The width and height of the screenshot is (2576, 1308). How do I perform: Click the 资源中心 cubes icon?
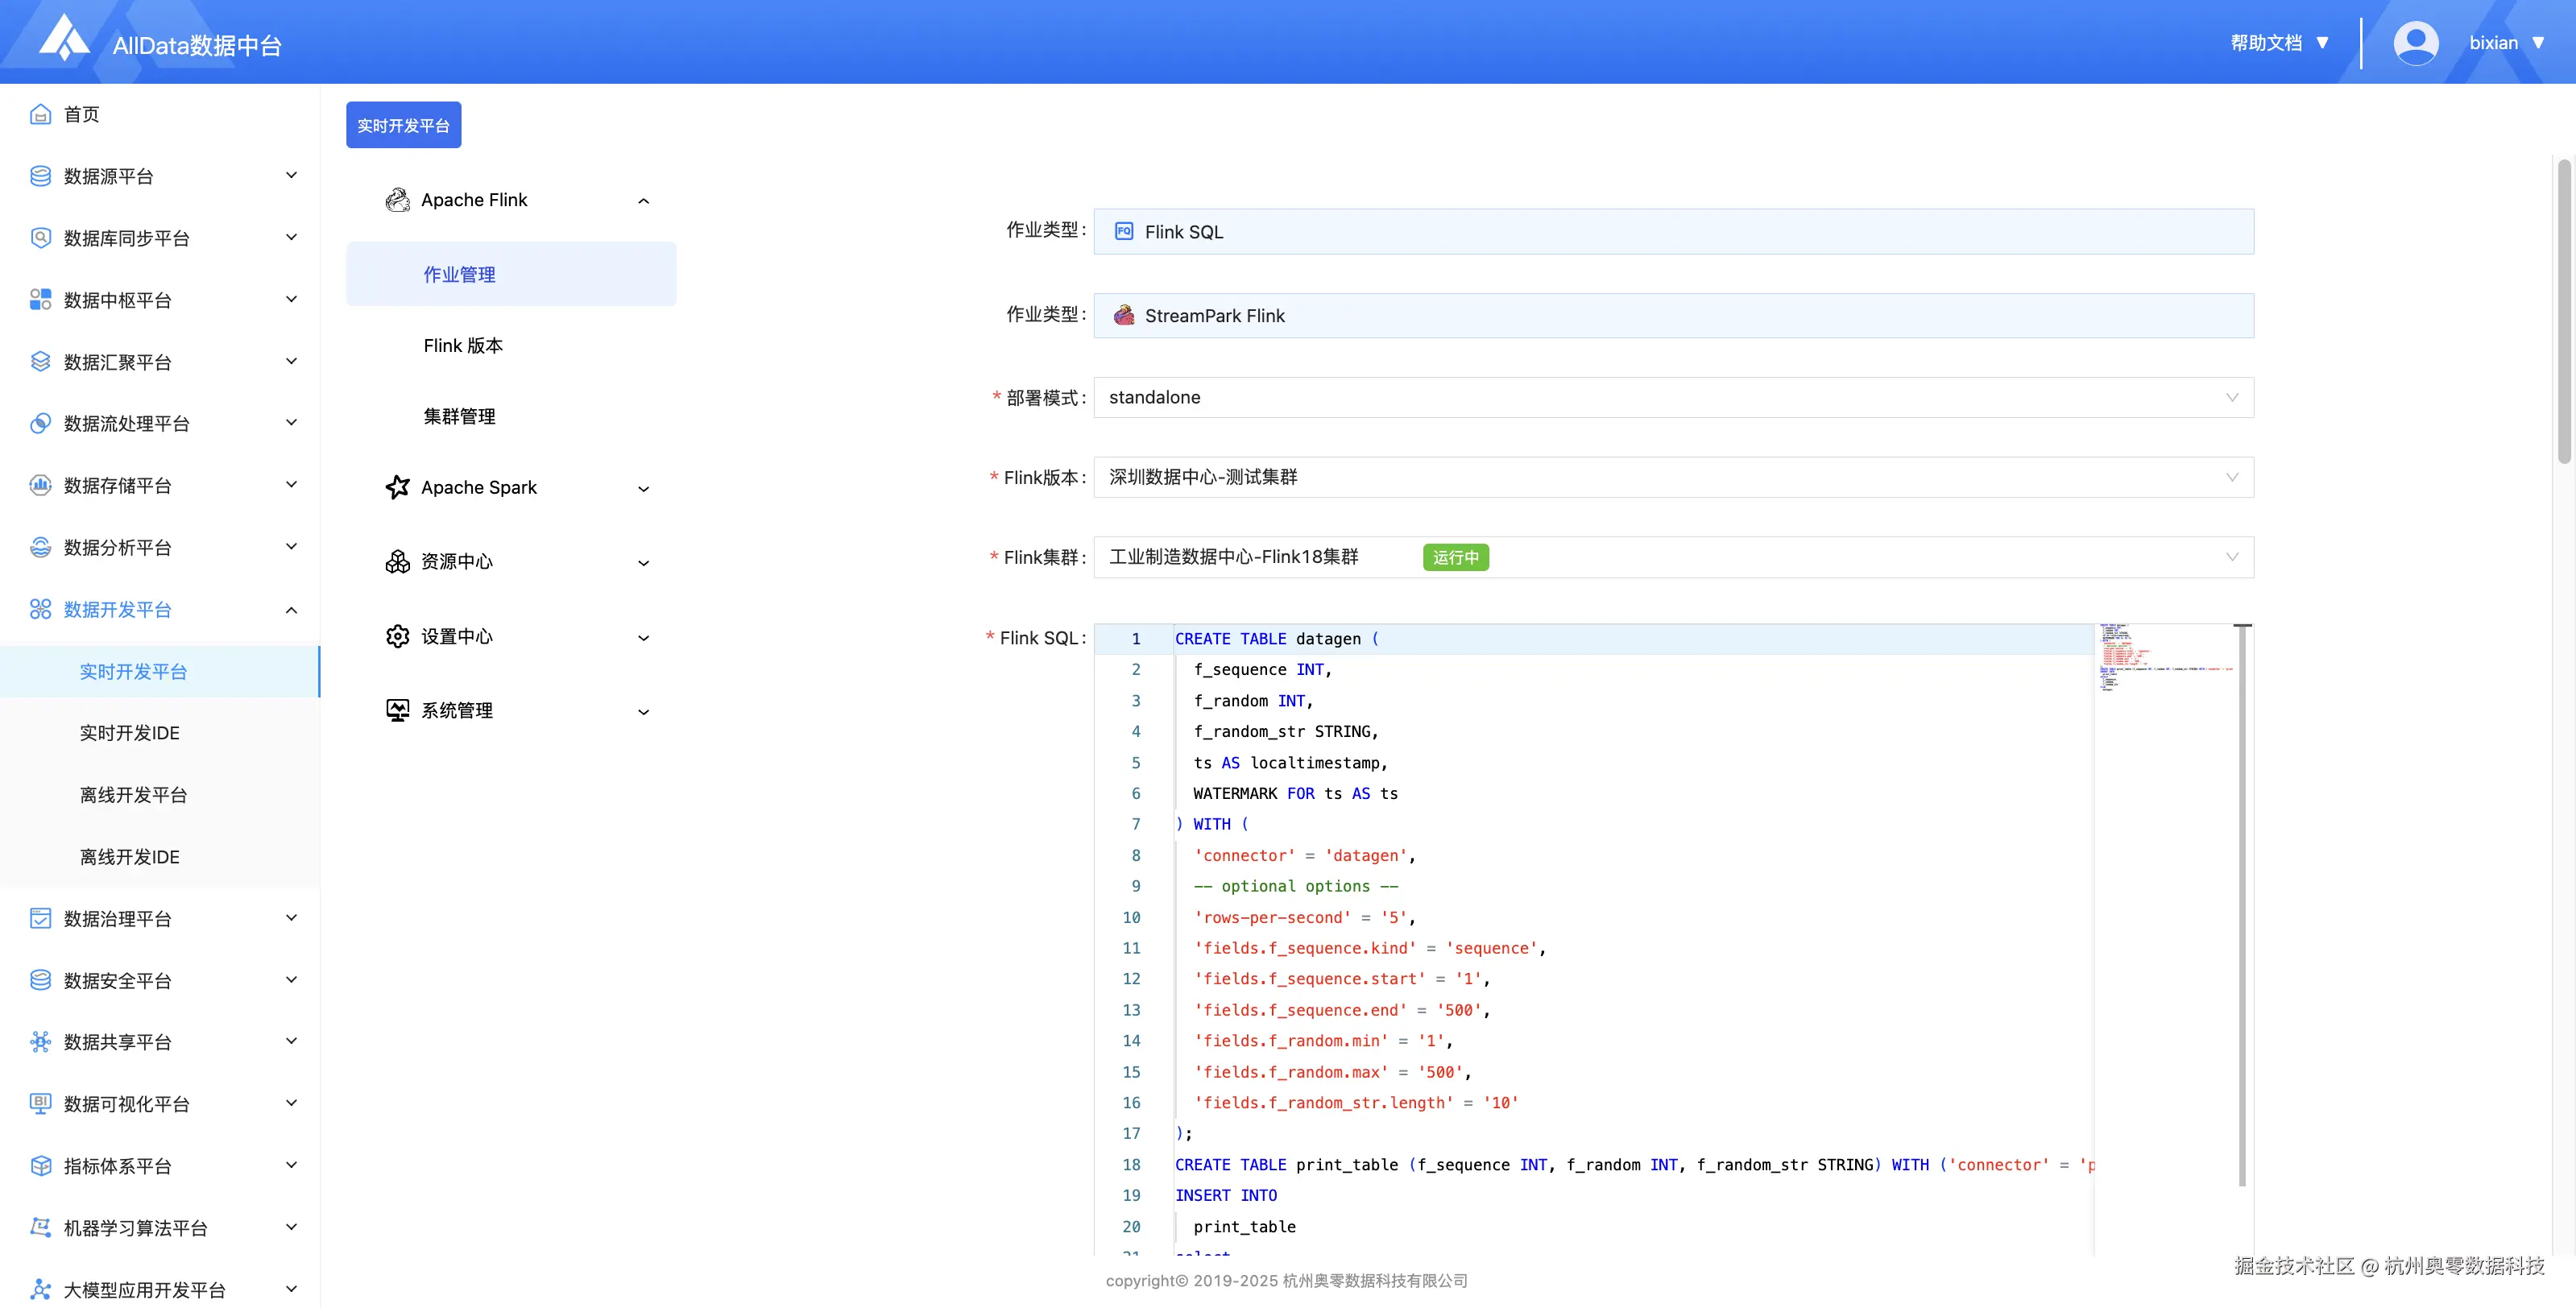(x=397, y=561)
